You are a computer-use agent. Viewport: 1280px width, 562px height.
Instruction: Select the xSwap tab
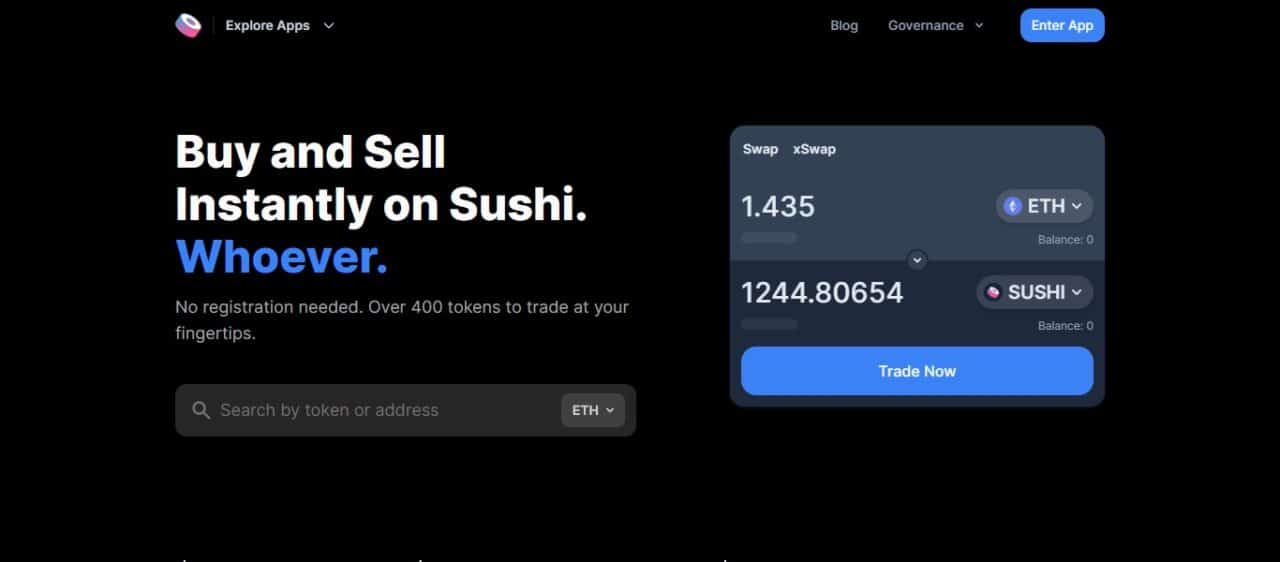point(814,149)
